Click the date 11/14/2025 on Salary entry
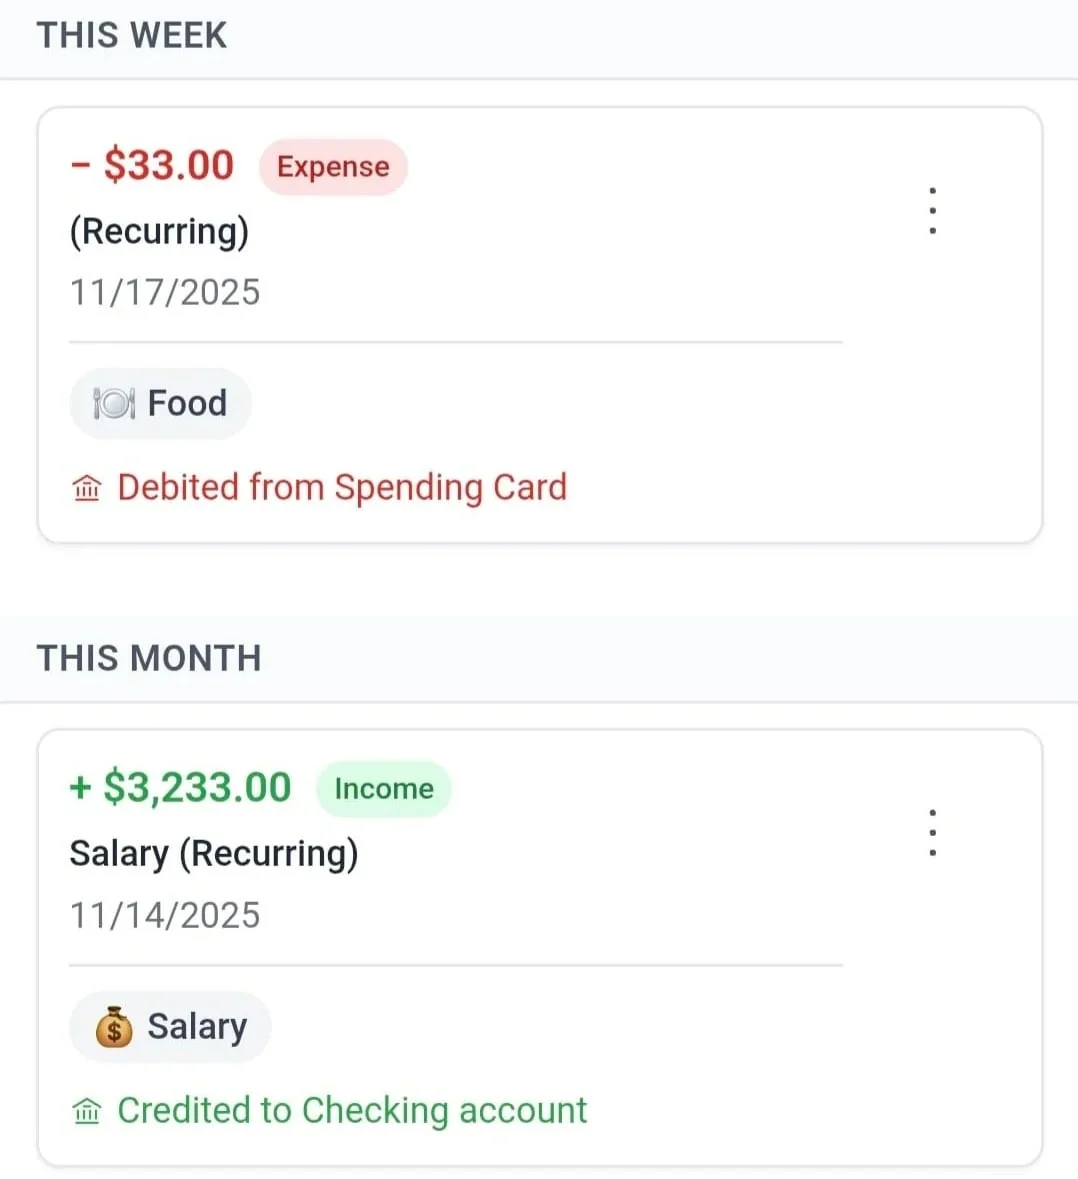The height and width of the screenshot is (1179, 1078). pyautogui.click(x=165, y=913)
